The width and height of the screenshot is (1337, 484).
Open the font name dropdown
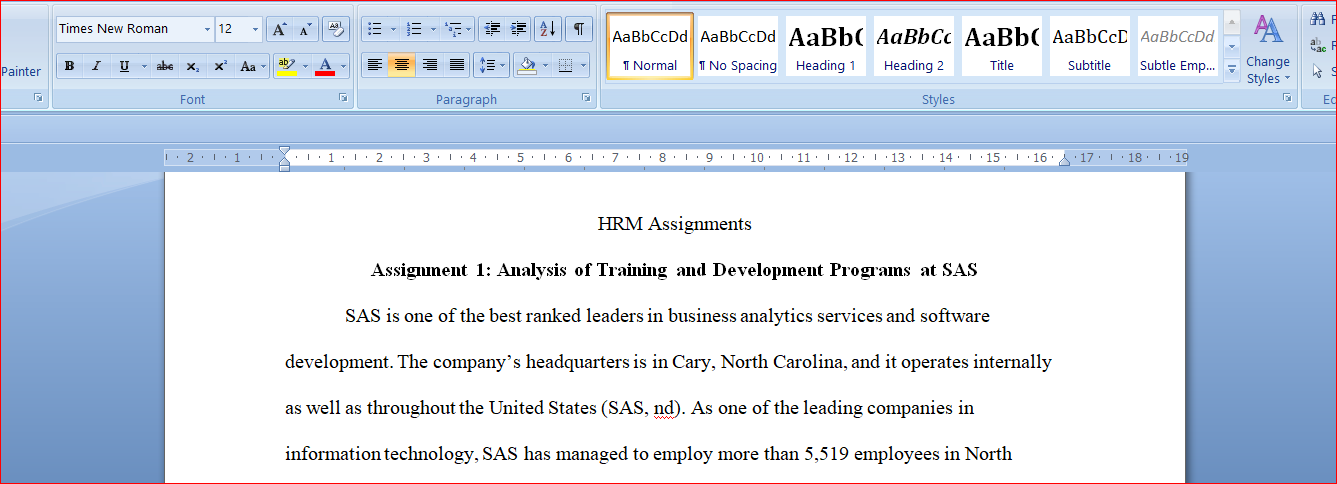pos(207,29)
